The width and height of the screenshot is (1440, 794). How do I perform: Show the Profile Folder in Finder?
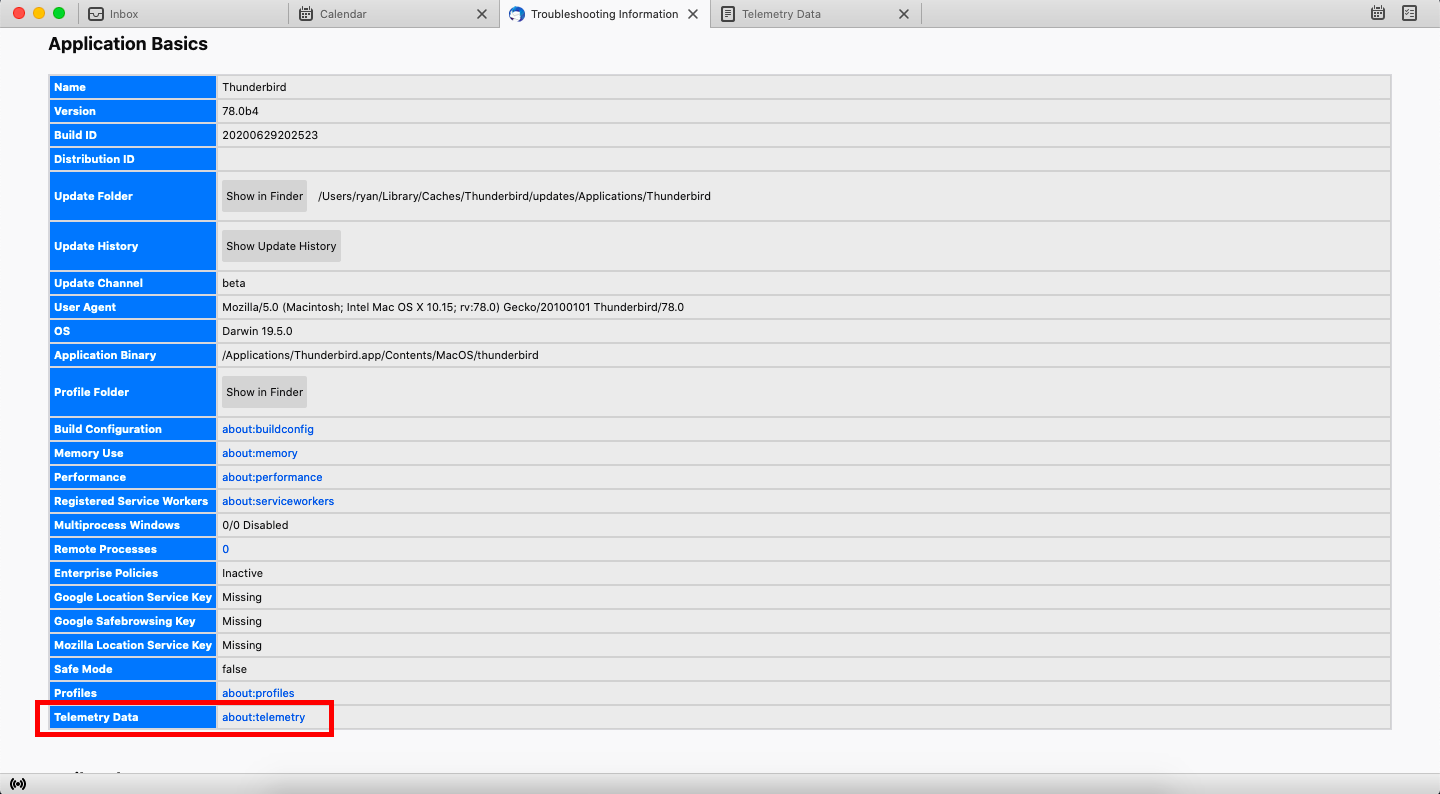(x=263, y=391)
